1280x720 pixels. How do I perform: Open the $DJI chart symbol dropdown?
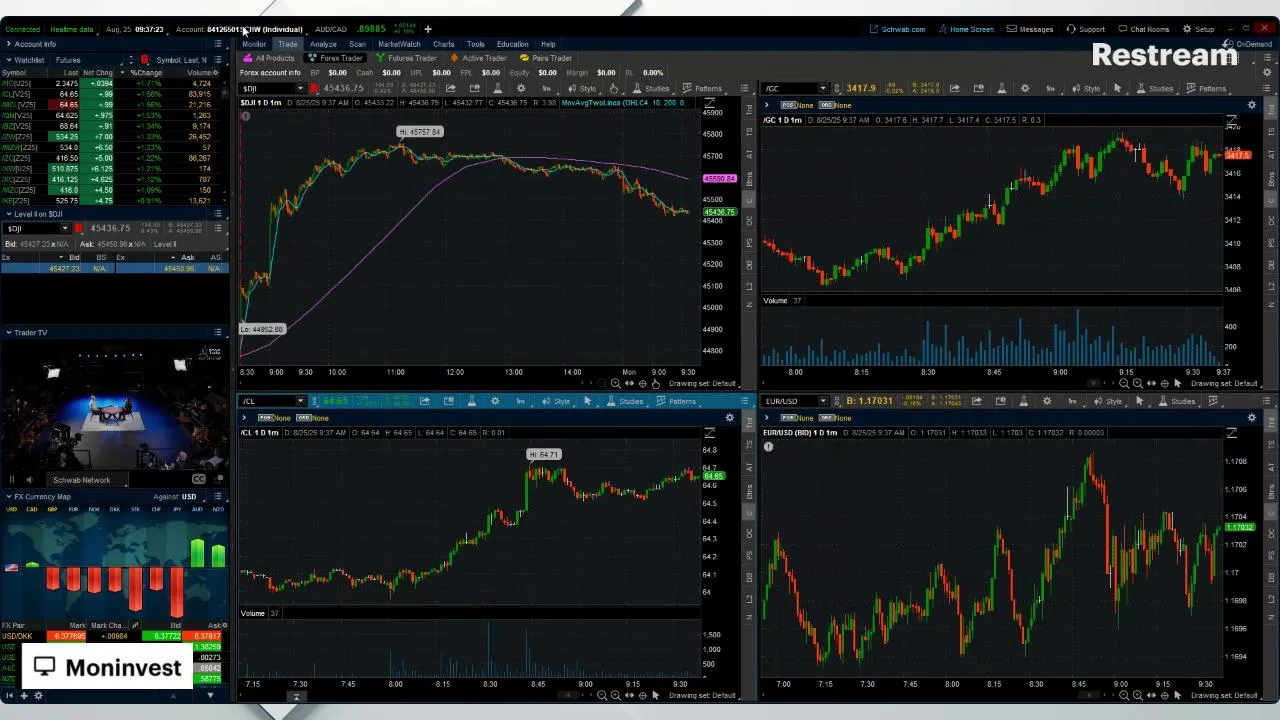(x=300, y=88)
